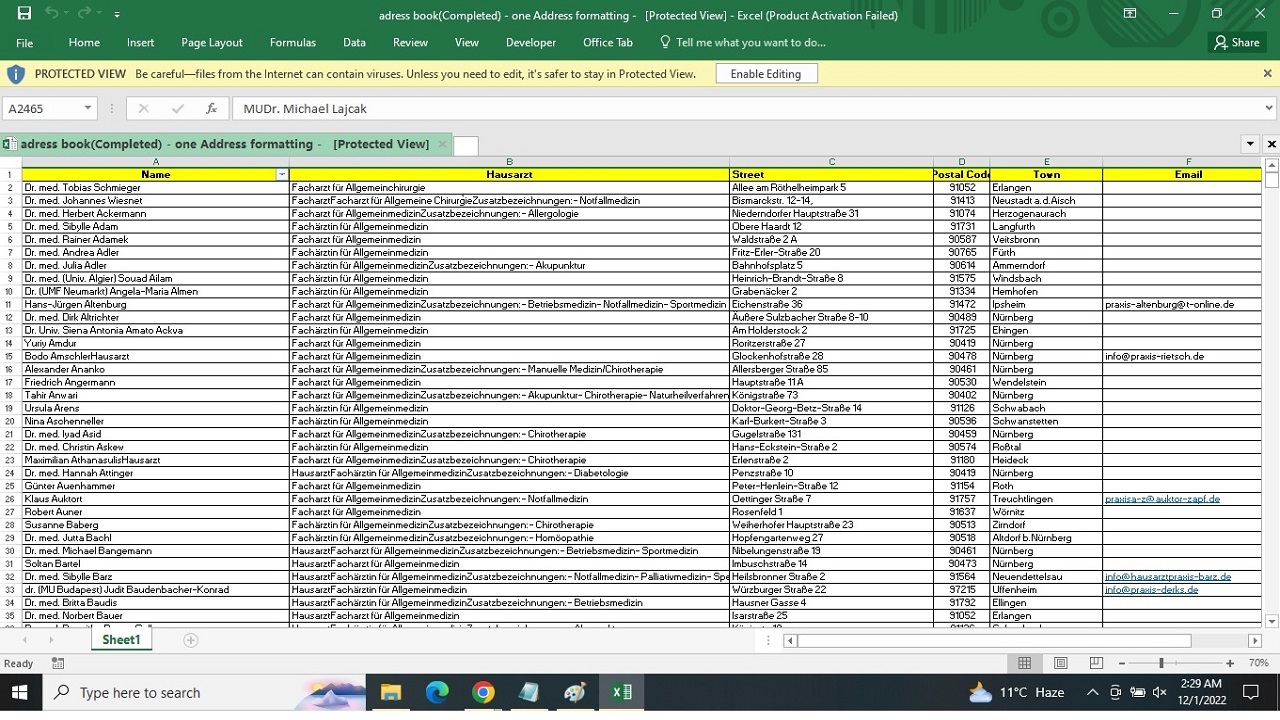Viewport: 1280px width, 720px height.
Task: Expand the formula bar
Action: 1269,108
